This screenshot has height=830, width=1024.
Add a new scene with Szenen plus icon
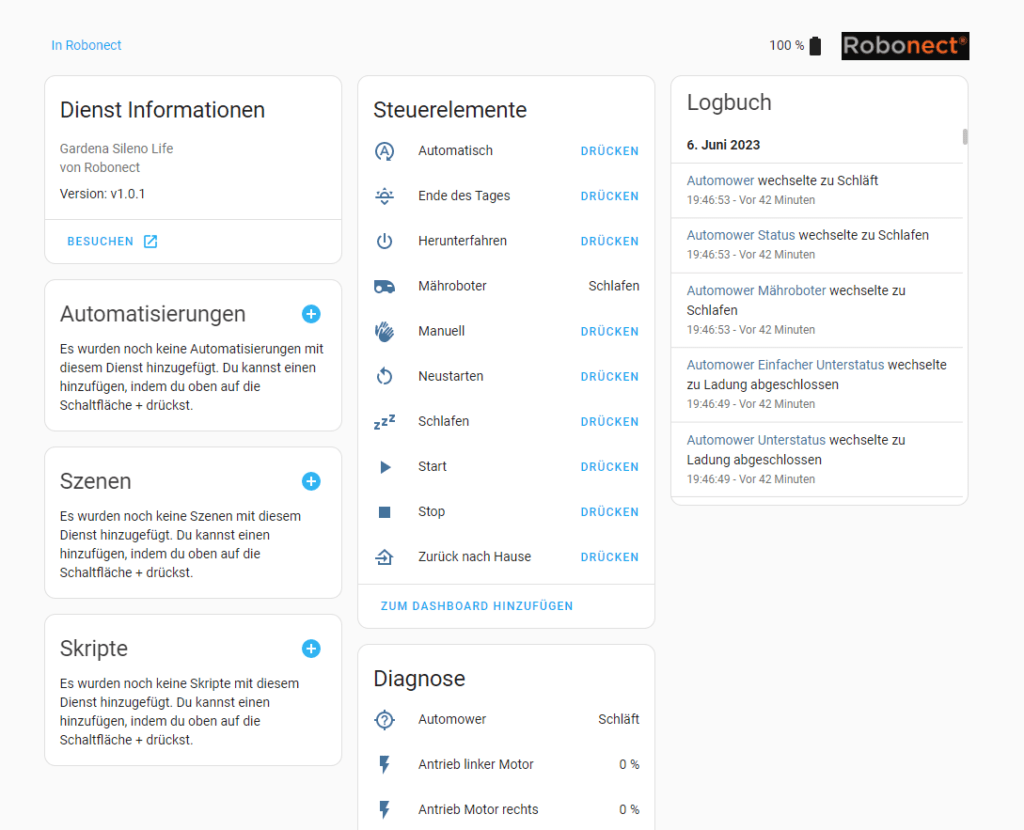[x=311, y=481]
